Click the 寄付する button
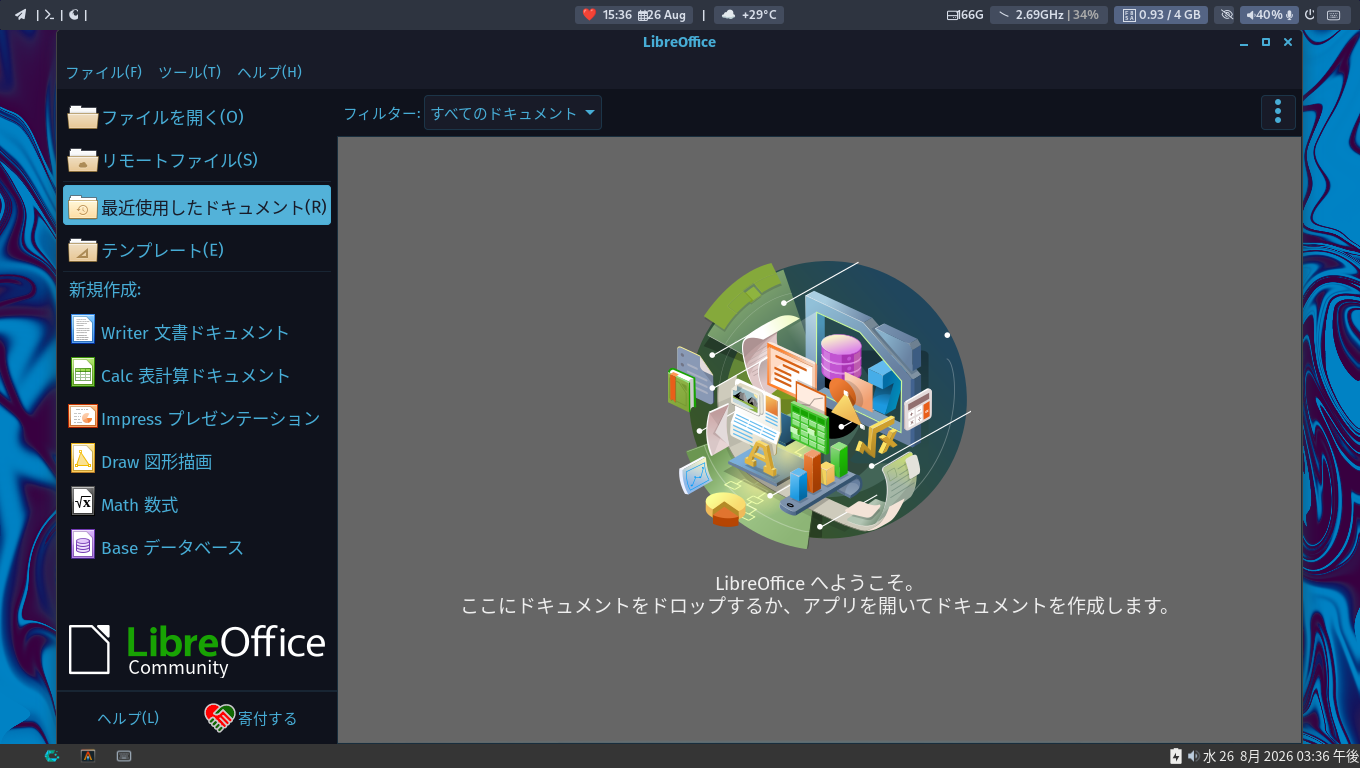This screenshot has height=768, width=1360. (x=251, y=718)
